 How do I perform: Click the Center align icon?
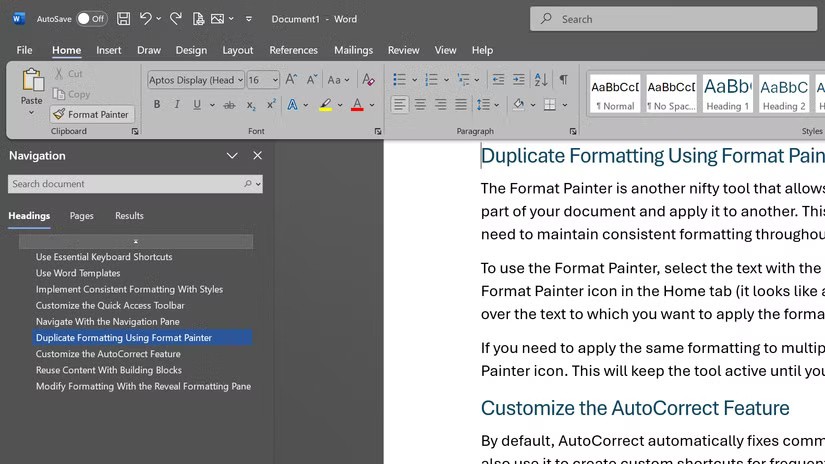(420, 105)
